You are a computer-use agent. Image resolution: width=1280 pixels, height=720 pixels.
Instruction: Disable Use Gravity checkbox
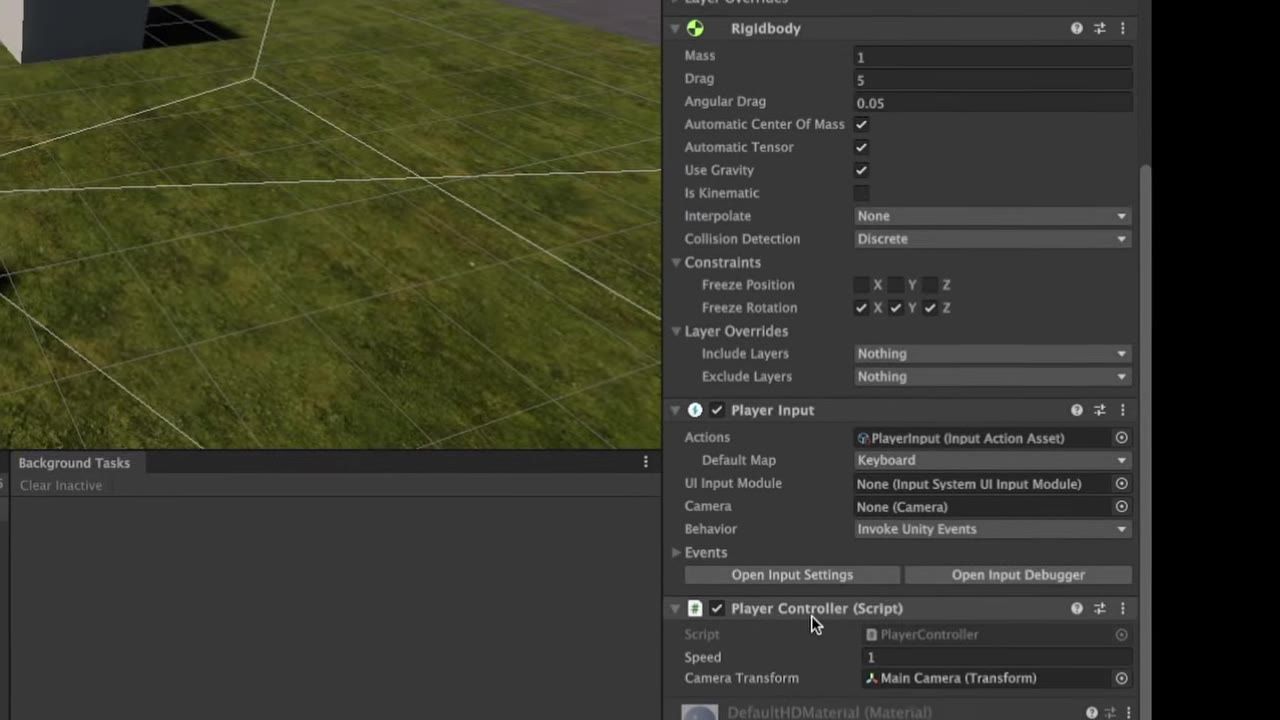click(861, 170)
